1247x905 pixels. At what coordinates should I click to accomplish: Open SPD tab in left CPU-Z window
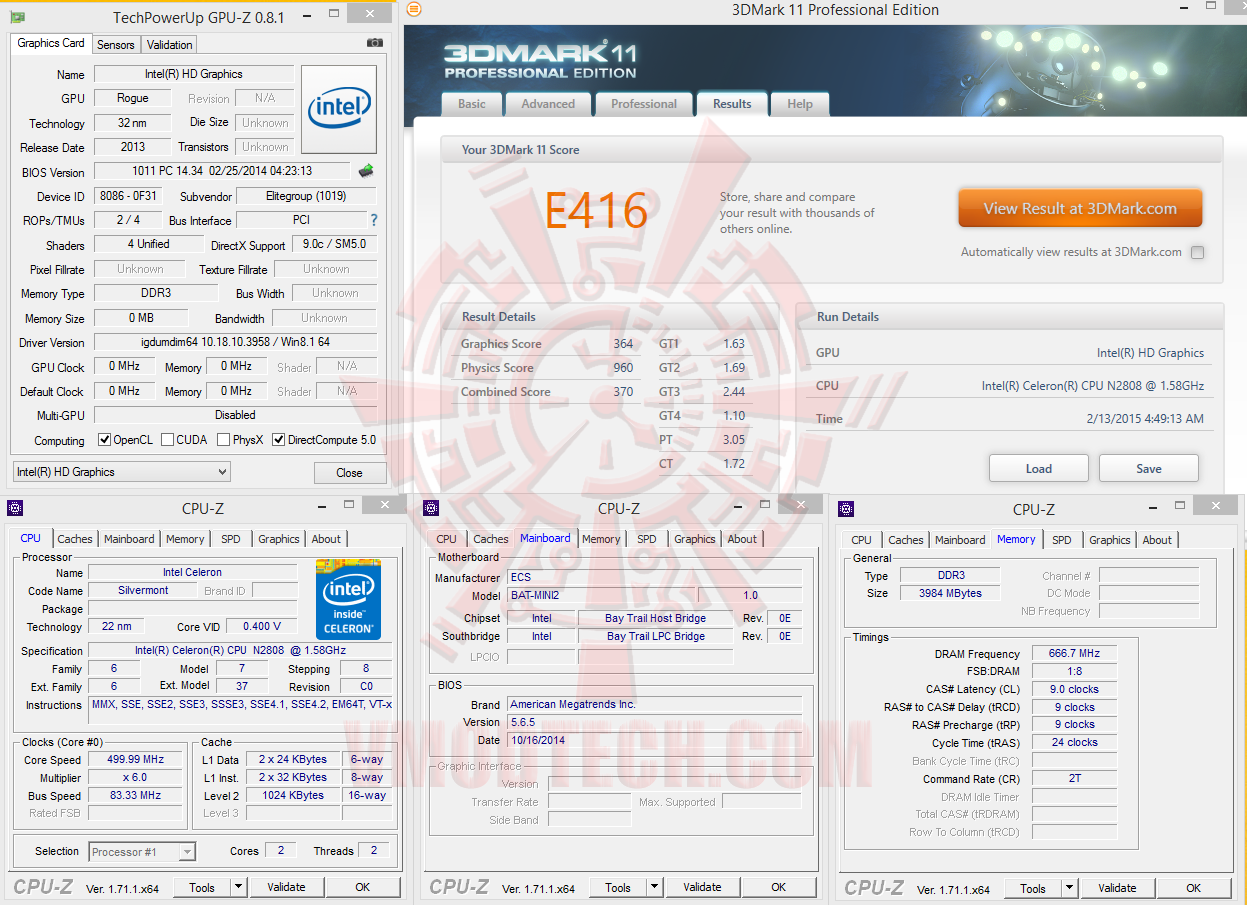tap(231, 539)
